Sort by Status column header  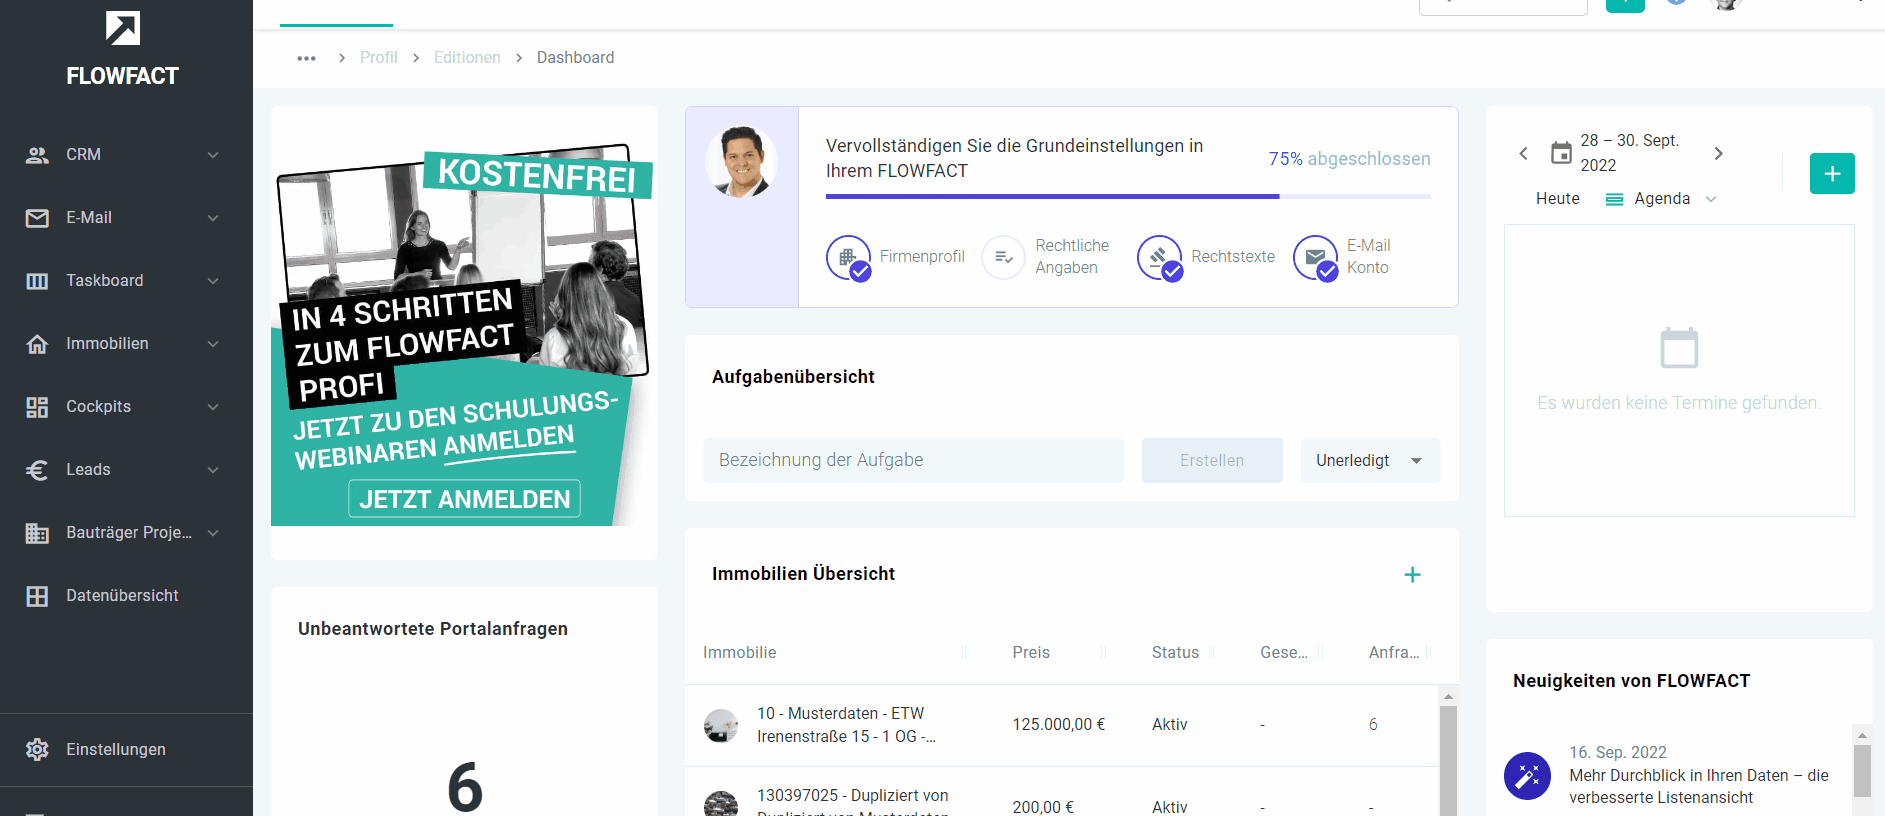[x=1175, y=652]
